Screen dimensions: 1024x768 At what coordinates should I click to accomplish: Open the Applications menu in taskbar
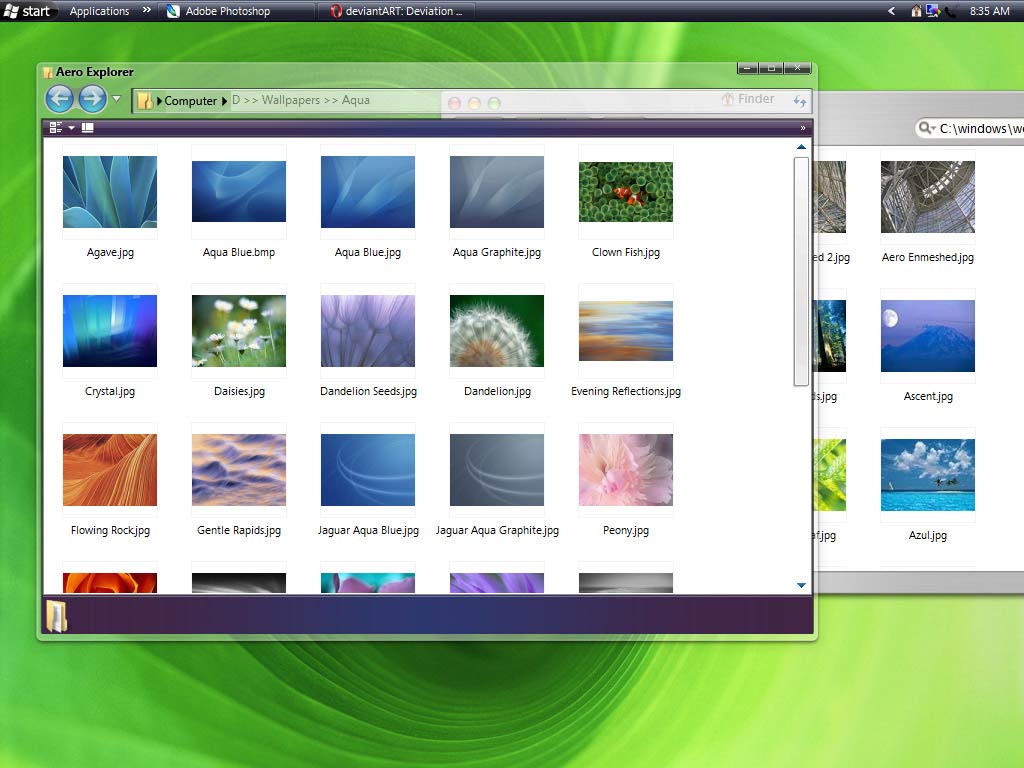[x=99, y=11]
